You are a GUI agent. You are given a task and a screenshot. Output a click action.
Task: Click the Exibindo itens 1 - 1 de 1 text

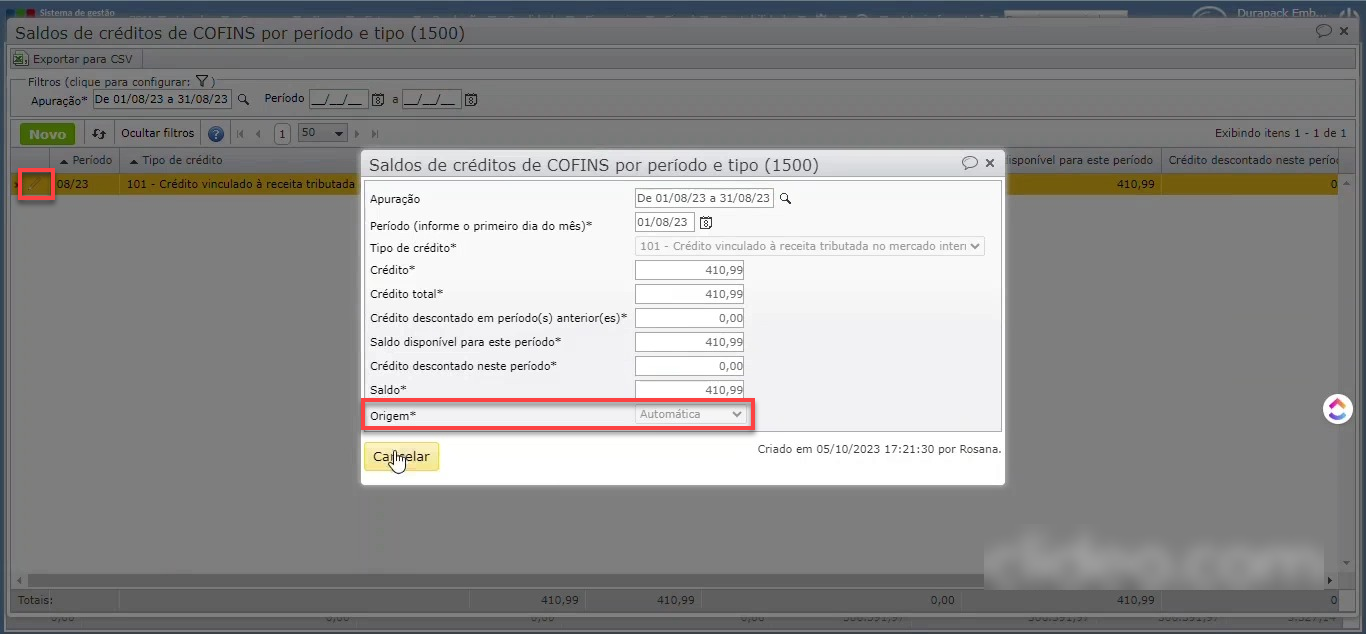click(x=1281, y=133)
